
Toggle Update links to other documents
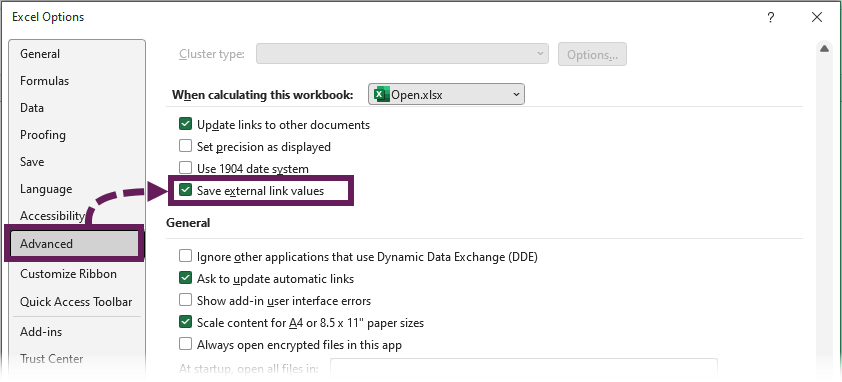click(x=185, y=125)
